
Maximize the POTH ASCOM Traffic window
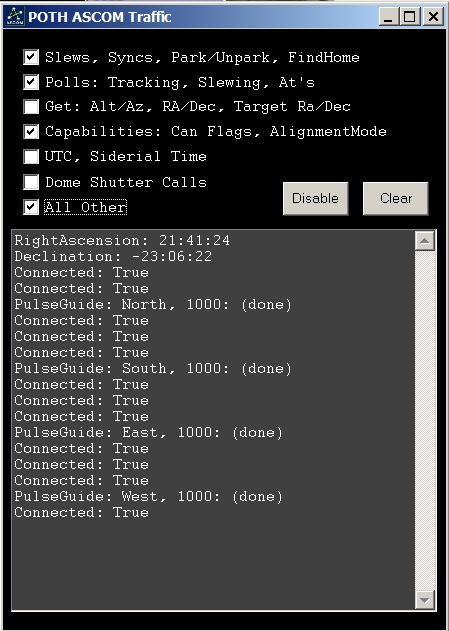[410, 17]
